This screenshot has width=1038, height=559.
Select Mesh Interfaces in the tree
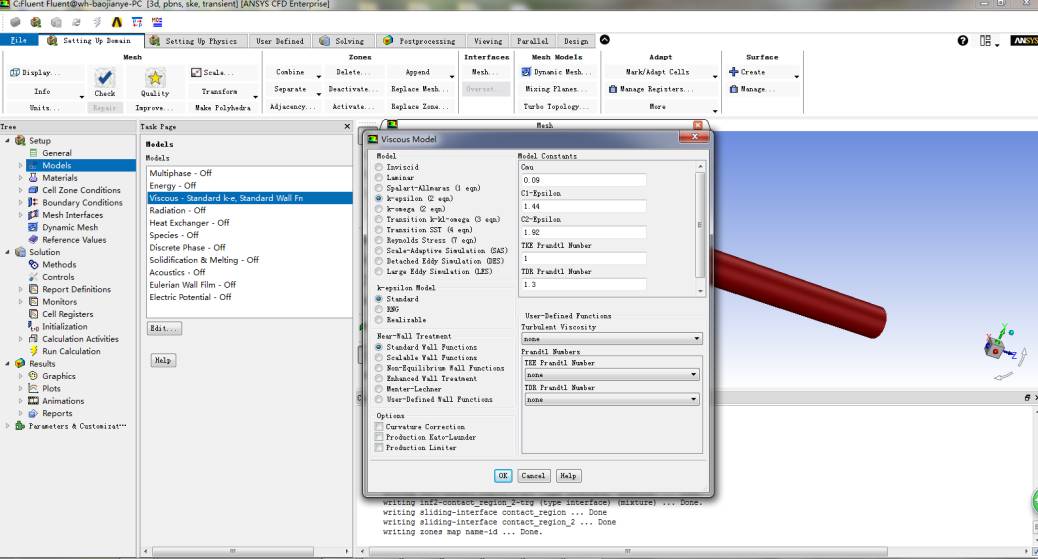point(72,215)
